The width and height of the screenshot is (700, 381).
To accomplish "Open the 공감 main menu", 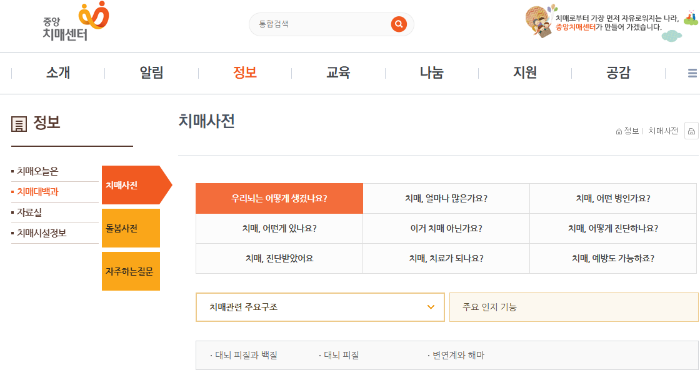I will point(618,72).
